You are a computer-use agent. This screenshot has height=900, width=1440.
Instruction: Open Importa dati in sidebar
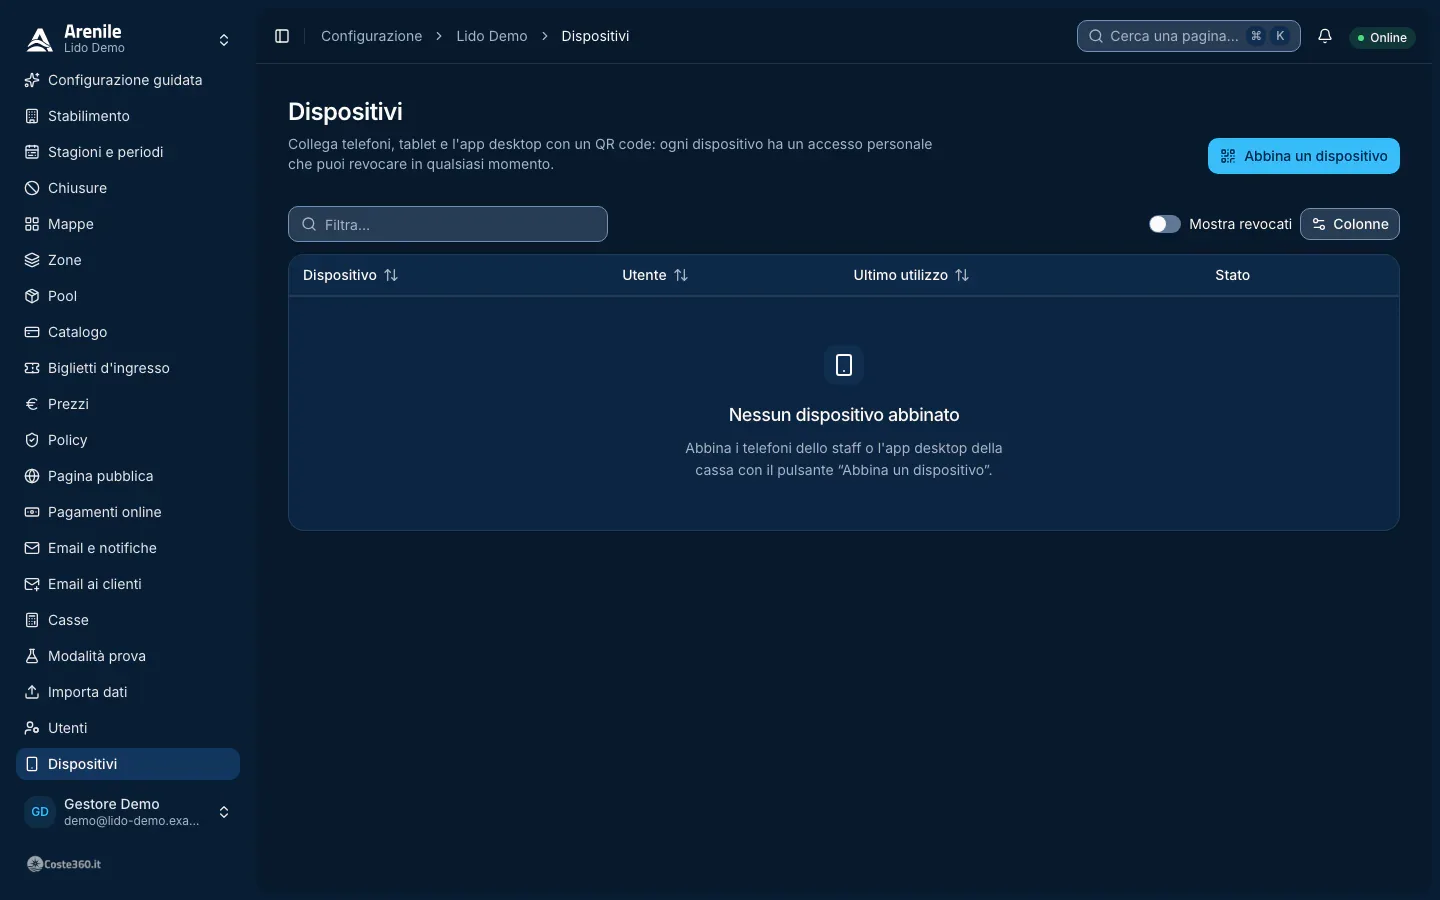tap(128, 692)
